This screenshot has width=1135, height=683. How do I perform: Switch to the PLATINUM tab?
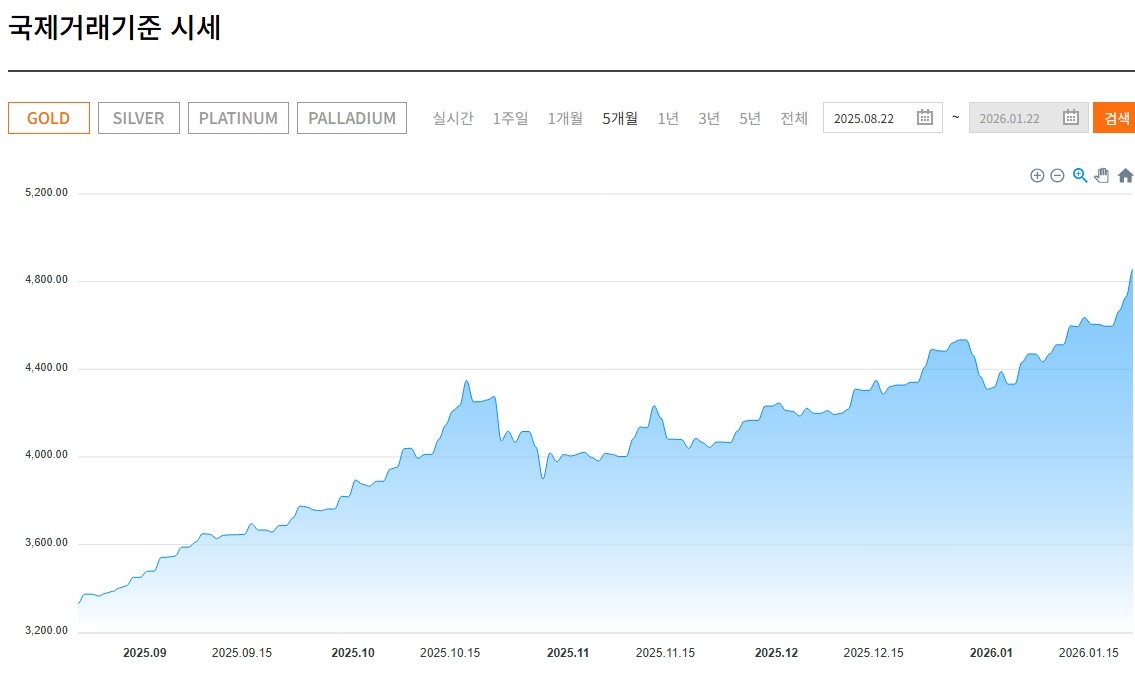pos(238,118)
